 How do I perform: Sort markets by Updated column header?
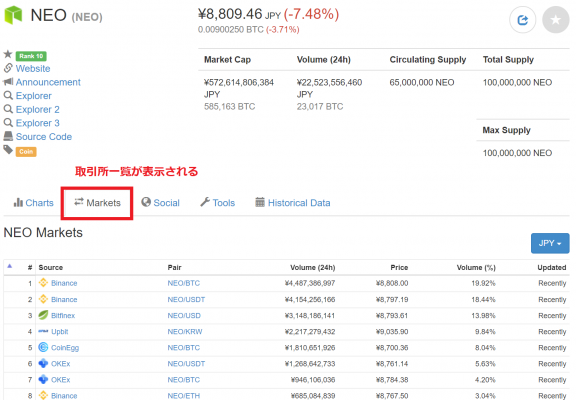click(552, 267)
